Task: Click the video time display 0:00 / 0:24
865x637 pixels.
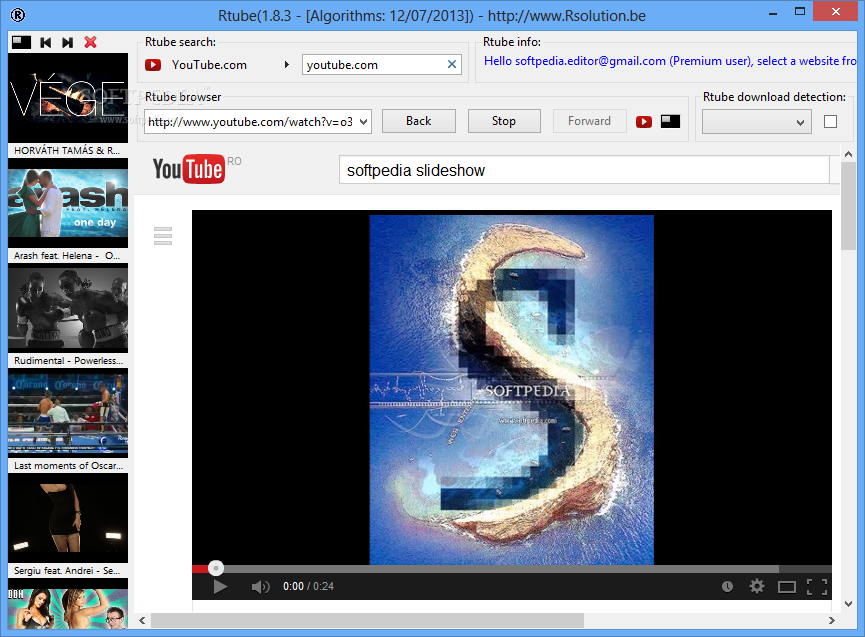Action: (x=308, y=587)
